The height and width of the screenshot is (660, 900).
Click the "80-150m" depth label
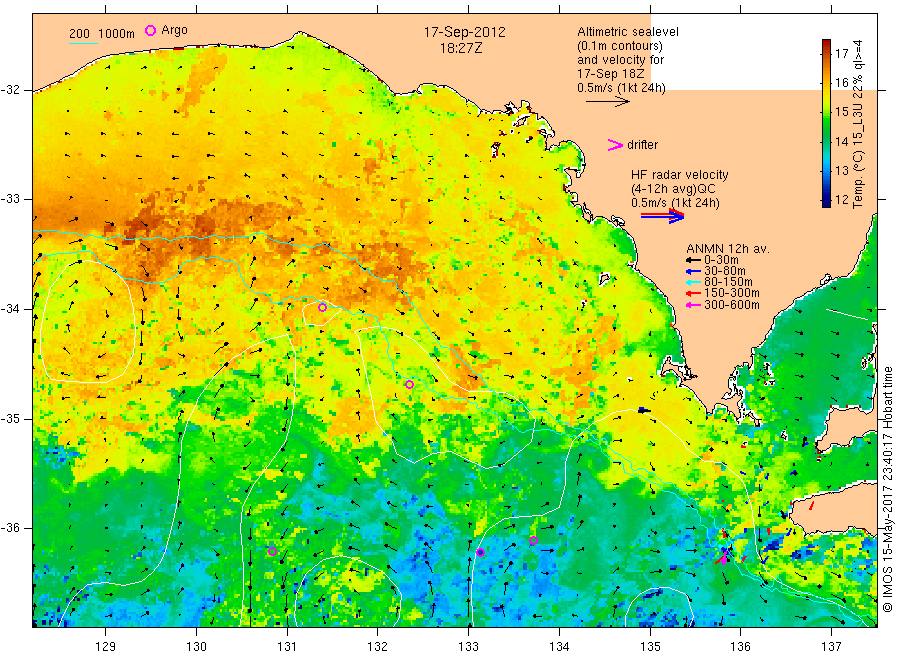click(x=728, y=282)
